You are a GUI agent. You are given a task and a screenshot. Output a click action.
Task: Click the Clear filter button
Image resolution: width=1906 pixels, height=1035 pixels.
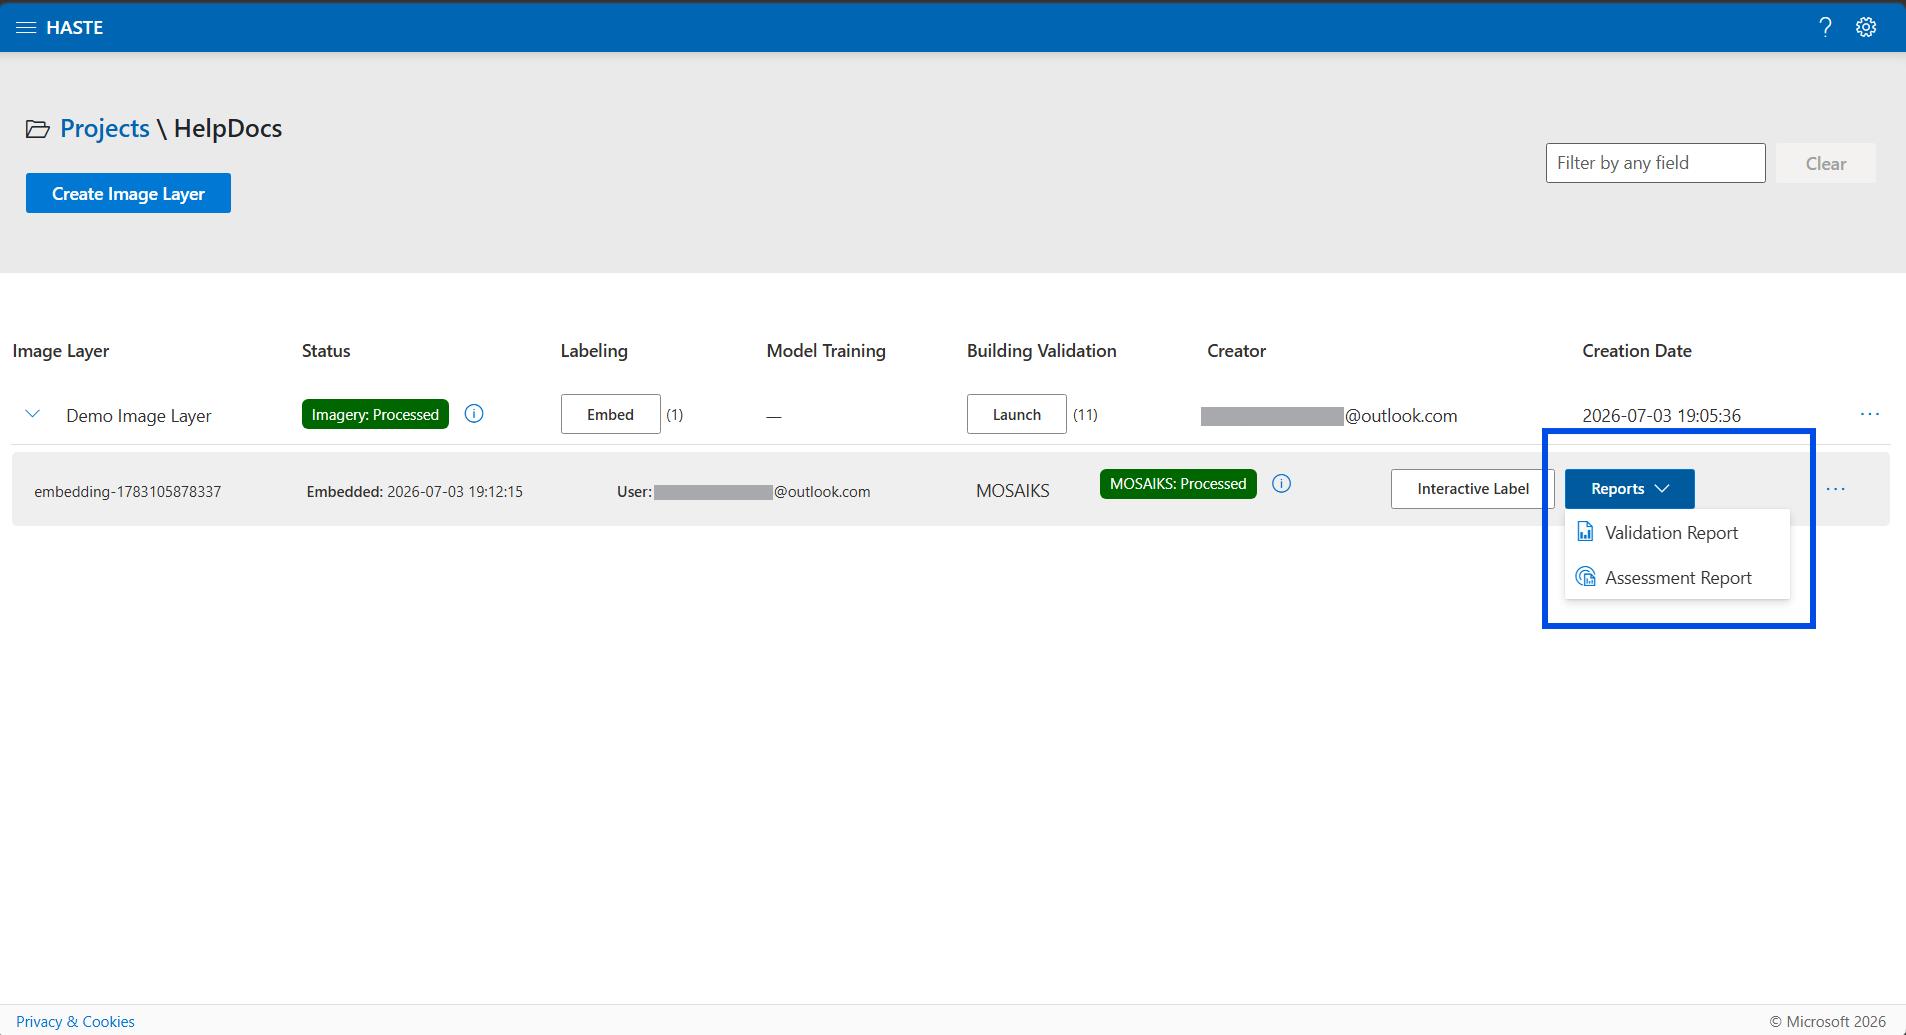[1825, 163]
